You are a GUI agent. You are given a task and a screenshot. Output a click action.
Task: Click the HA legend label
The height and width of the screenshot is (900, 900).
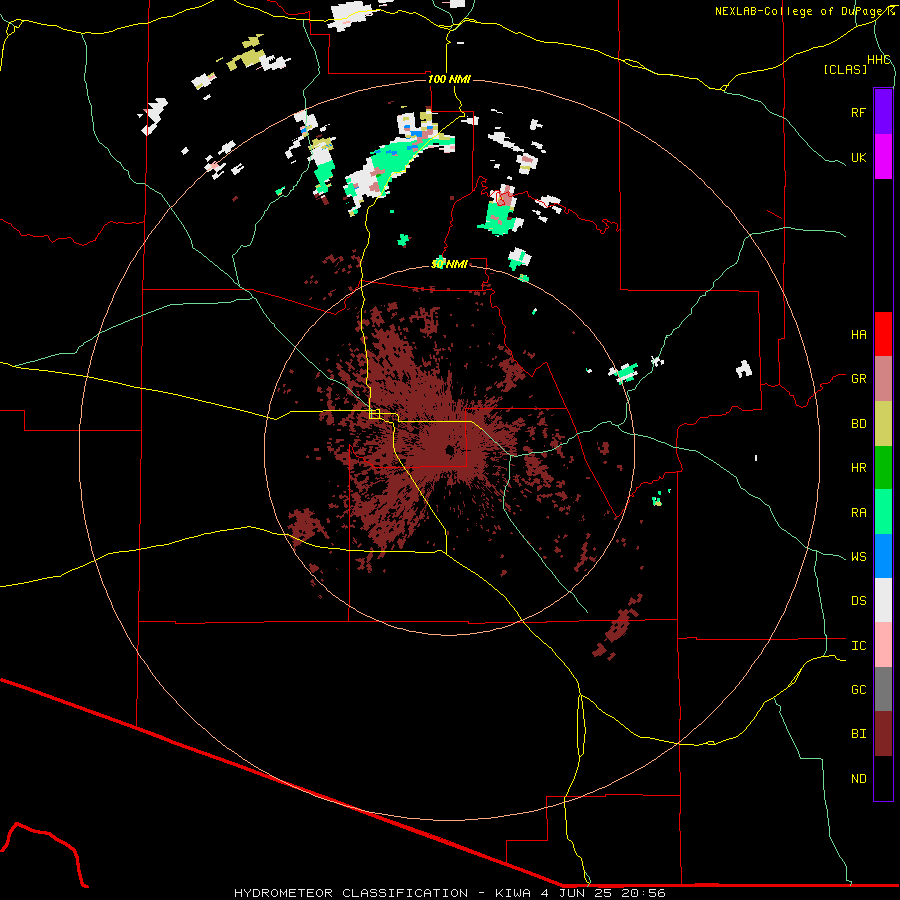point(858,335)
